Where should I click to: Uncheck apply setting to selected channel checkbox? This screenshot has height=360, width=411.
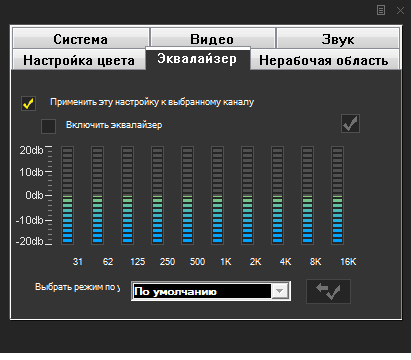[x=28, y=103]
